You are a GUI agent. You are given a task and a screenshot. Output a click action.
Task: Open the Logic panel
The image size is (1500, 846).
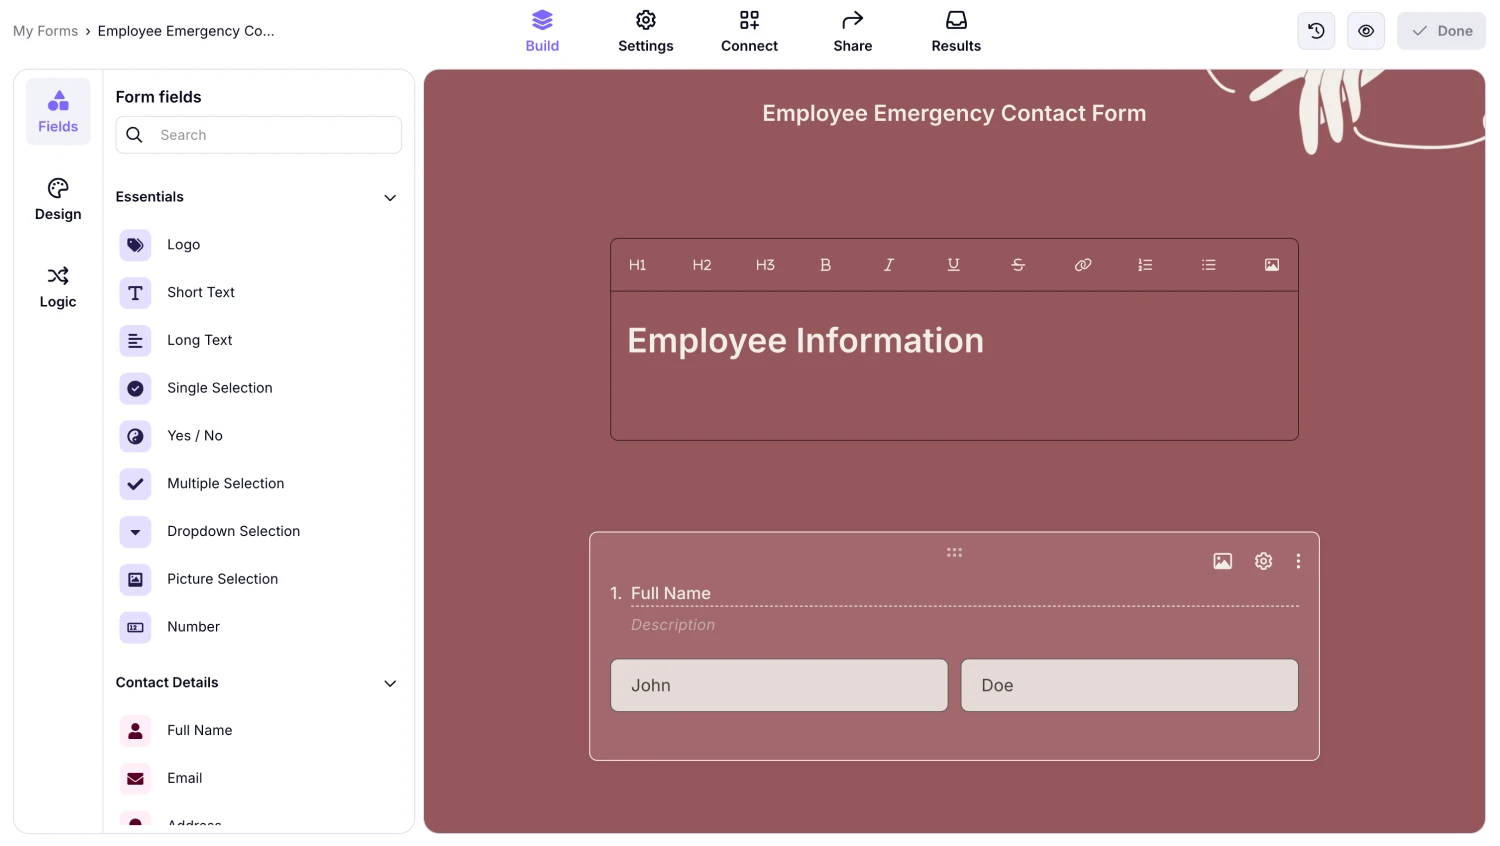pyautogui.click(x=57, y=287)
